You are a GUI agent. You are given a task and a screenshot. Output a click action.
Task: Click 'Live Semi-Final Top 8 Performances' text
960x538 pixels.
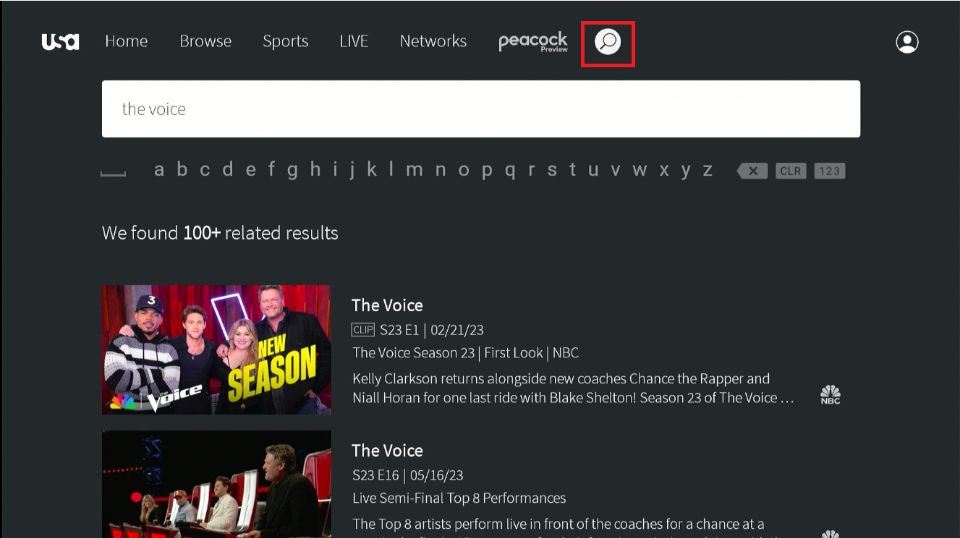click(459, 498)
